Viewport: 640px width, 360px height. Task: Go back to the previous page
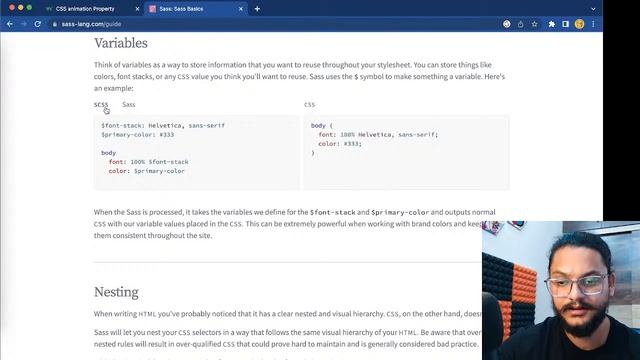click(10, 24)
